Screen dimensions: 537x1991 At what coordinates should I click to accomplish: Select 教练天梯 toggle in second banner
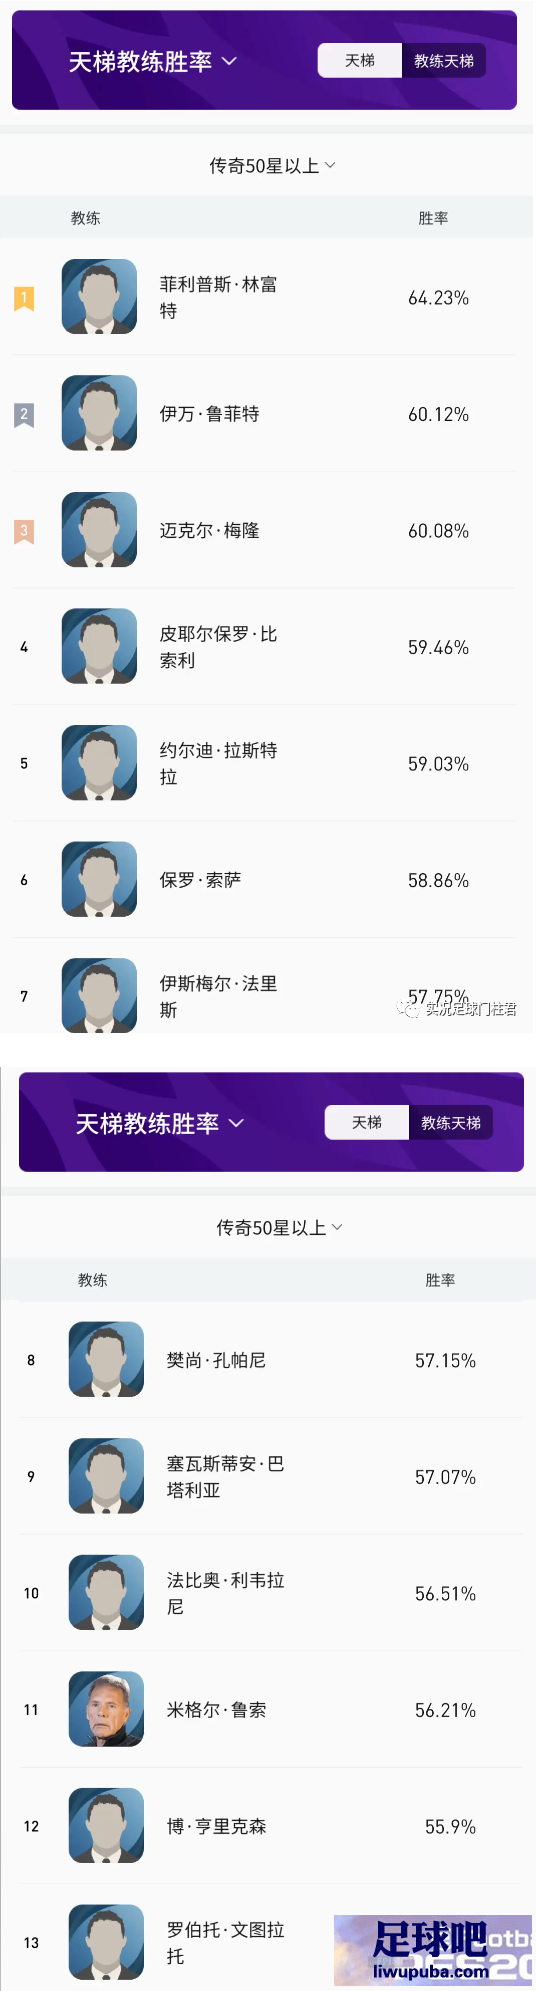[451, 1123]
